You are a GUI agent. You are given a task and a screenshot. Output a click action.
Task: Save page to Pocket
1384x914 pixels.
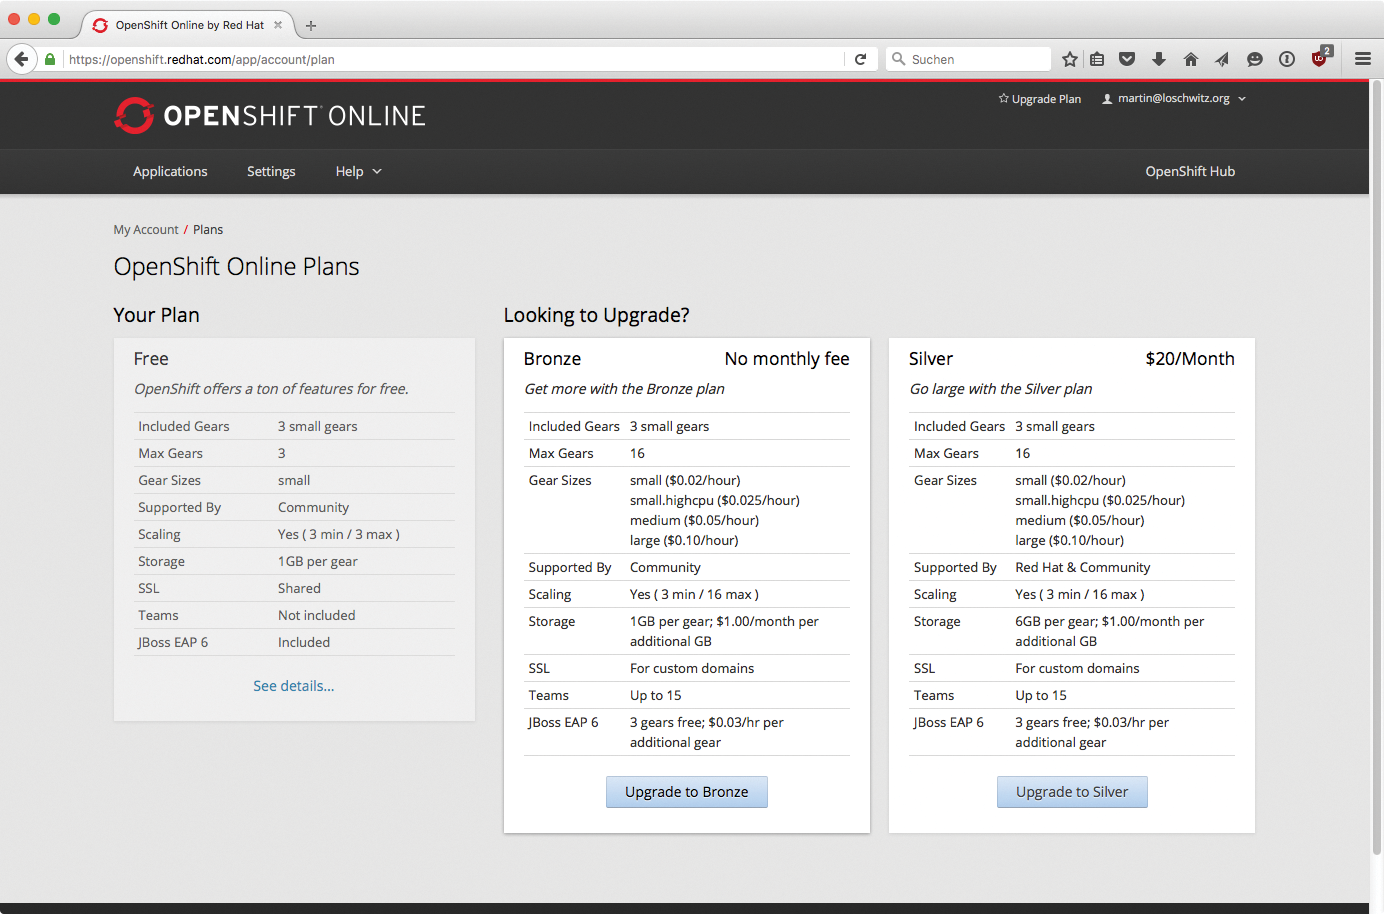[1126, 59]
